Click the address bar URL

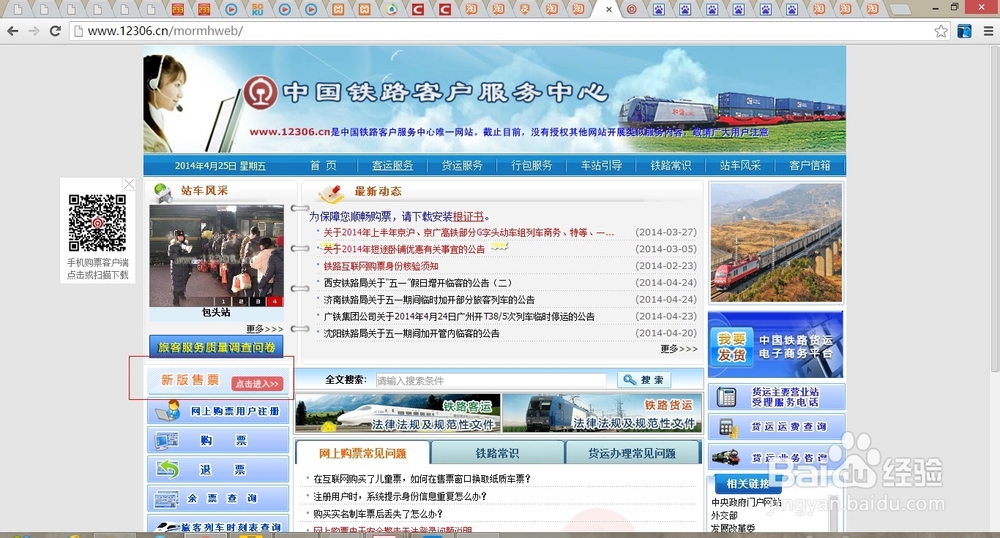165,31
